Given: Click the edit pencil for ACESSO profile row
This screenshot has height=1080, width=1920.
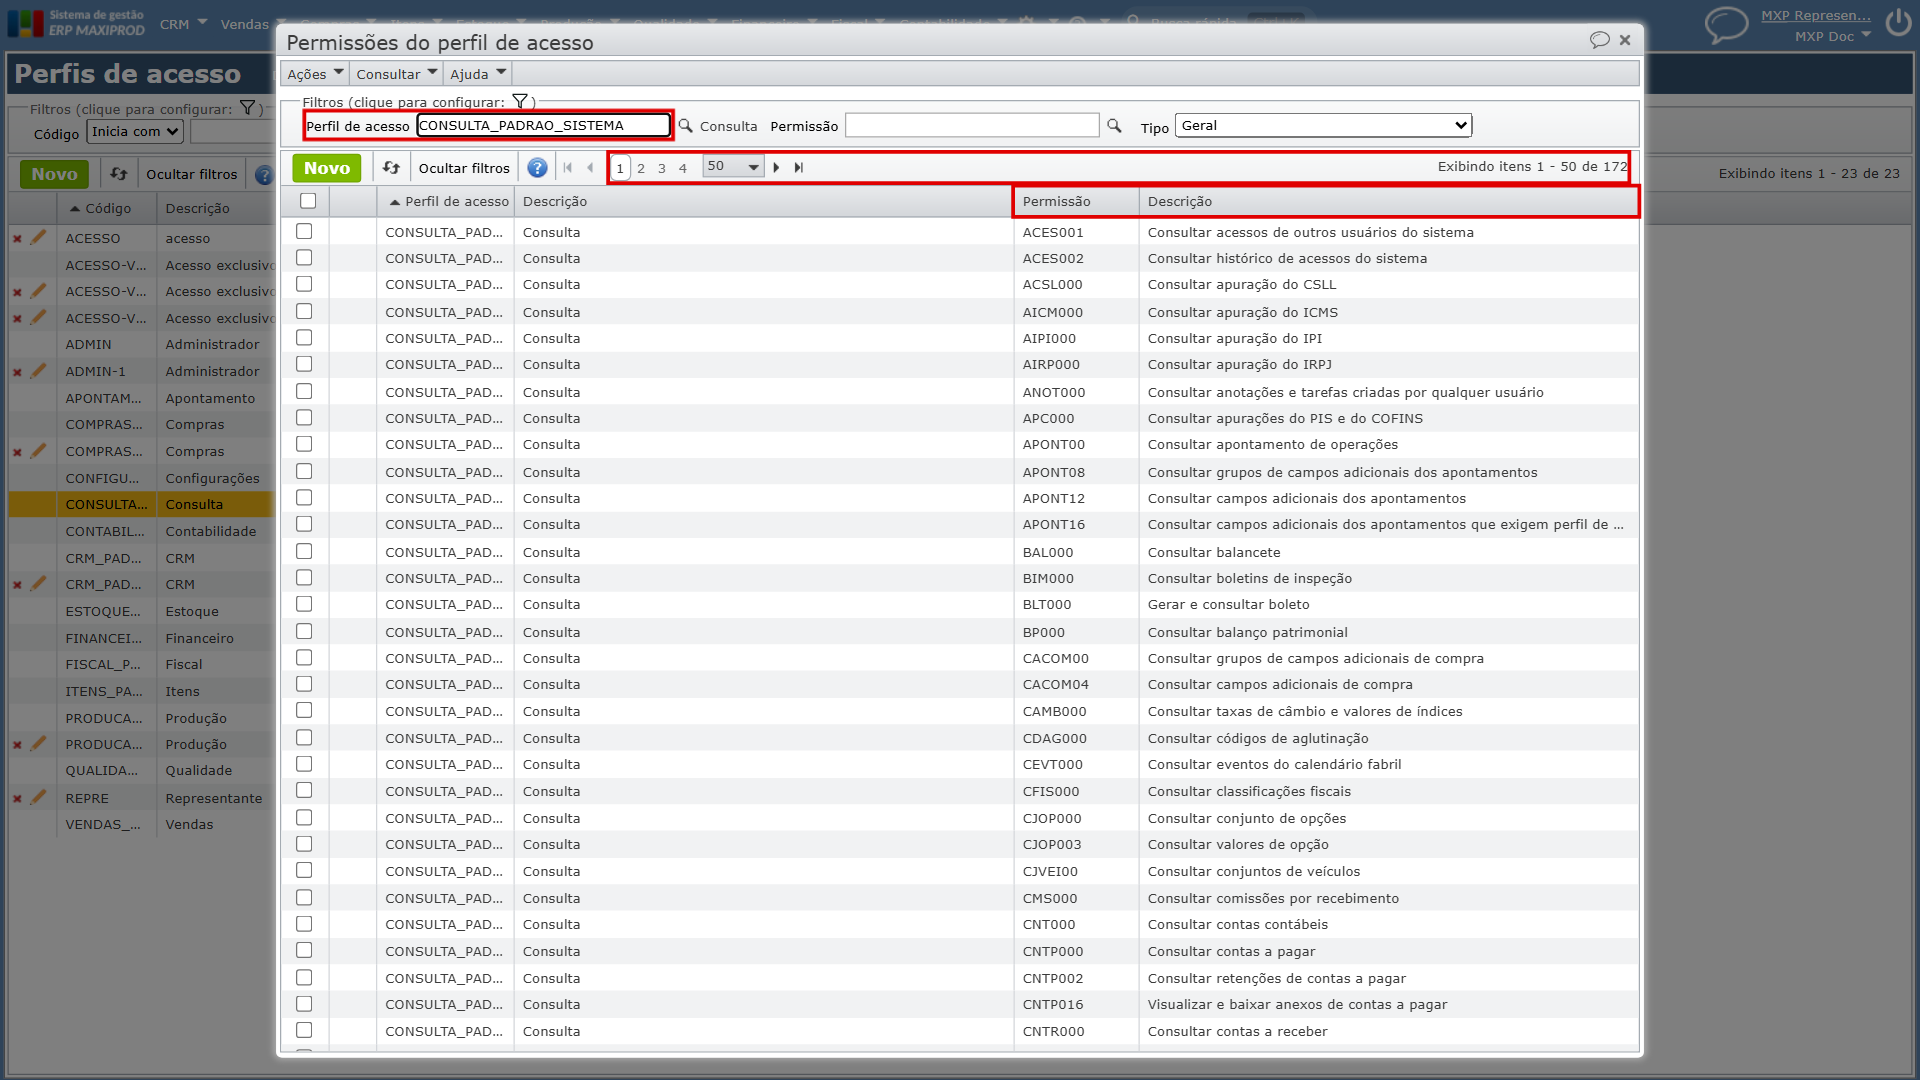Looking at the screenshot, I should (x=38, y=238).
